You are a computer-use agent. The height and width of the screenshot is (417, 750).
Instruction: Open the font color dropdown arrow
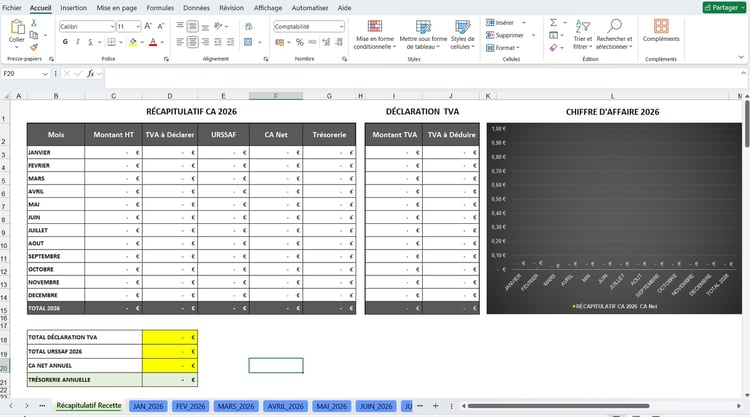(162, 43)
